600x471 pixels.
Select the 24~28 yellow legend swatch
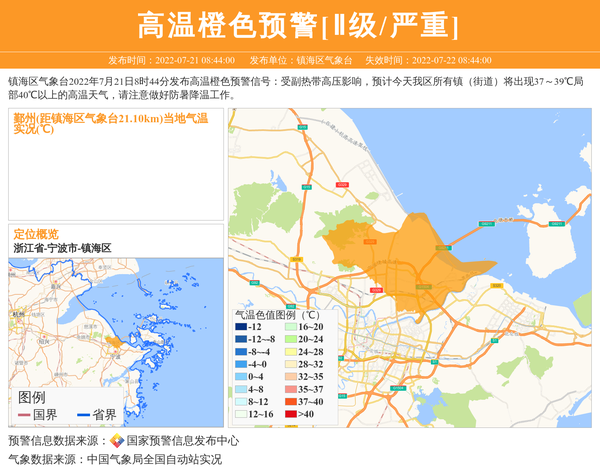tap(291, 352)
